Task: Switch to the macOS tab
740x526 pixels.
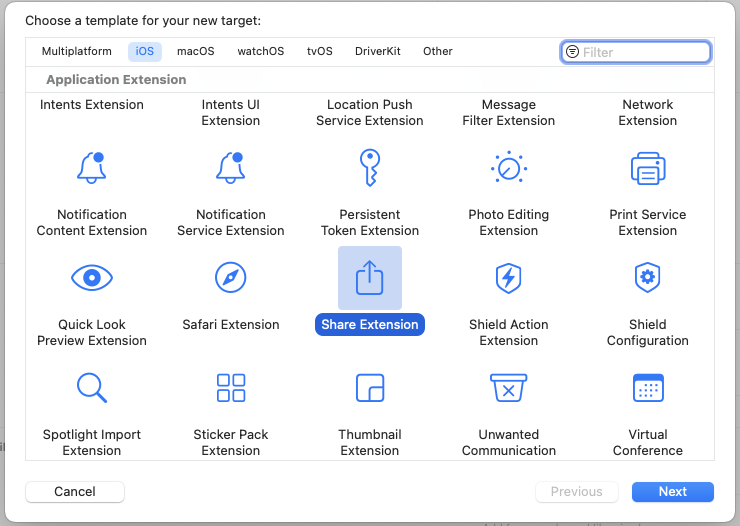Action: pyautogui.click(x=195, y=51)
